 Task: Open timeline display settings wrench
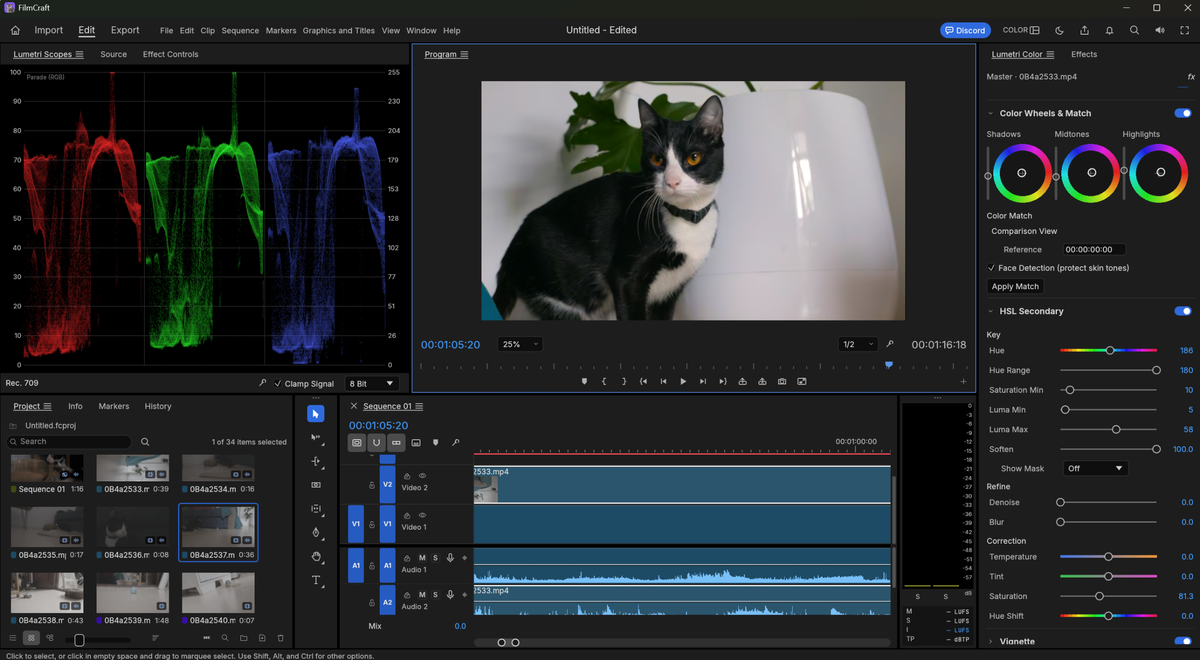(x=456, y=442)
